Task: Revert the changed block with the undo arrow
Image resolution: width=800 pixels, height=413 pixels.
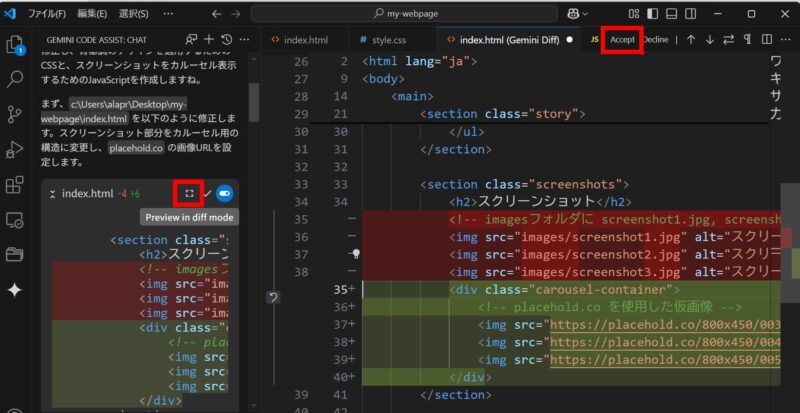Action: pos(273,298)
